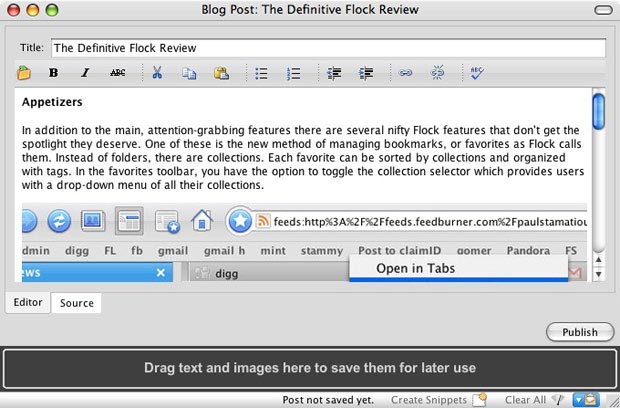The width and height of the screenshot is (620, 408).
Task: Copy selection with the copy icon
Action: coord(189,73)
